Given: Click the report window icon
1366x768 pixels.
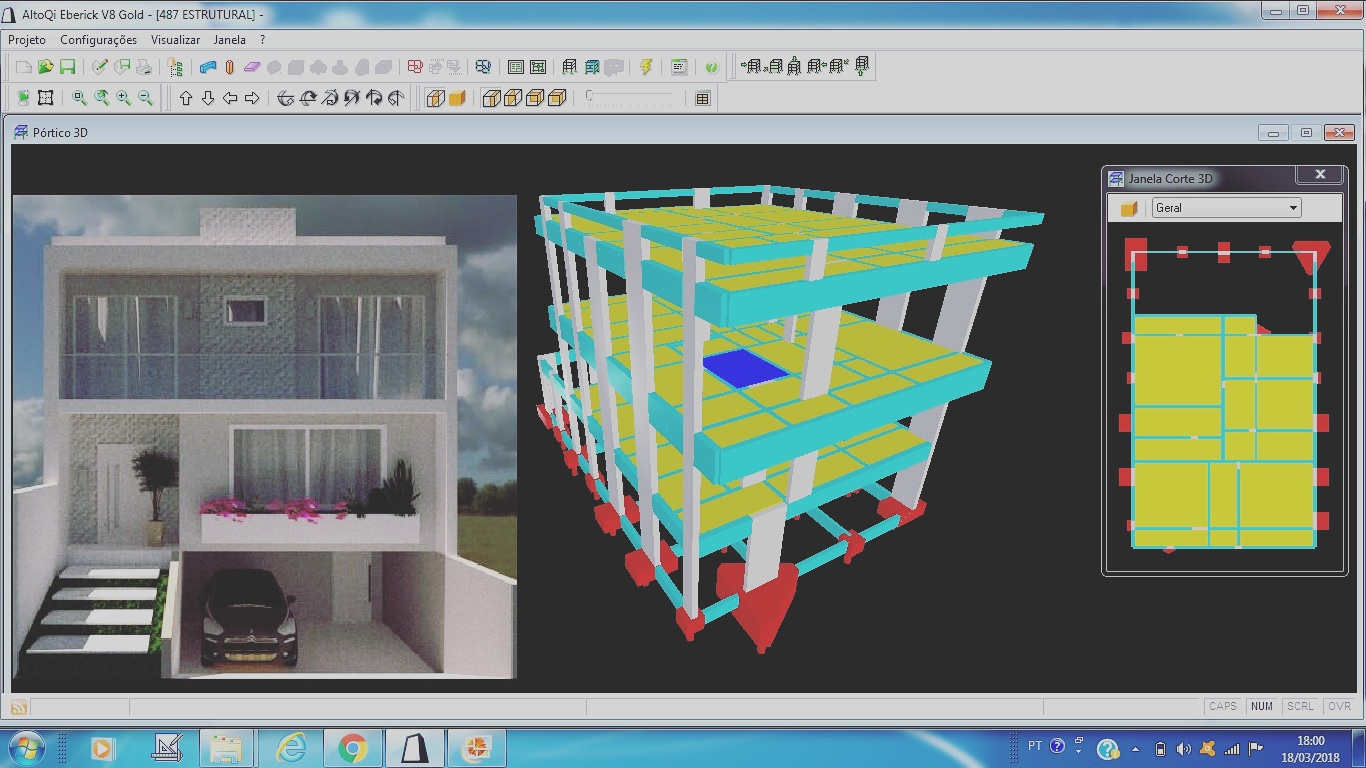Looking at the screenshot, I should (679, 67).
